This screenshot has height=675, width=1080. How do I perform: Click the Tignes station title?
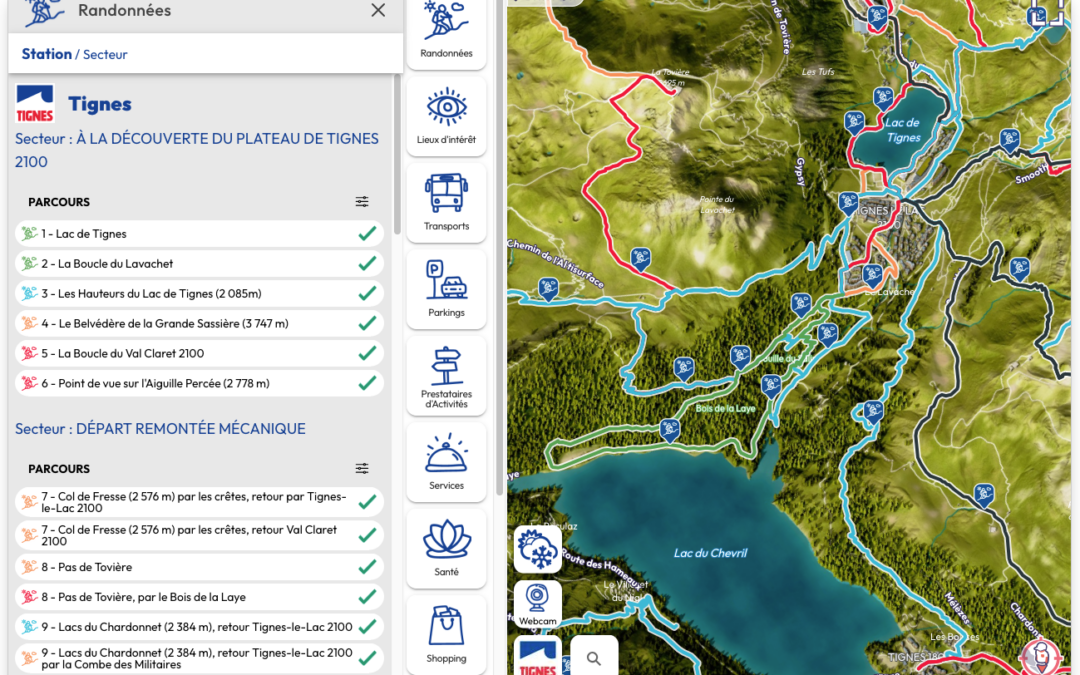pyautogui.click(x=100, y=104)
